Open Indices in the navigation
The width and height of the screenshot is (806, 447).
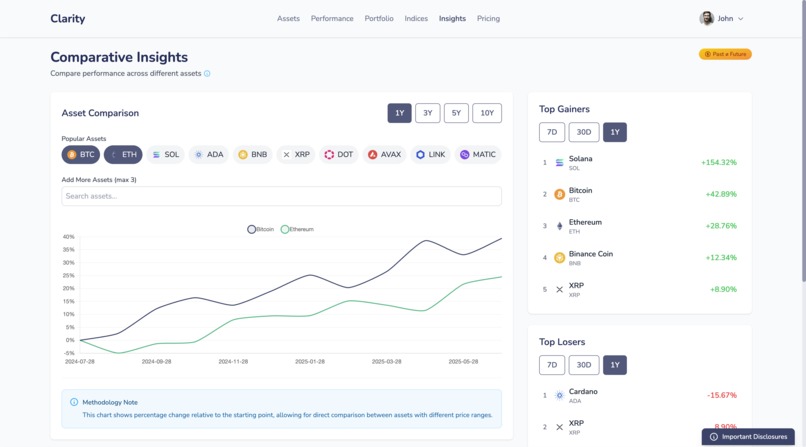pyautogui.click(x=416, y=18)
